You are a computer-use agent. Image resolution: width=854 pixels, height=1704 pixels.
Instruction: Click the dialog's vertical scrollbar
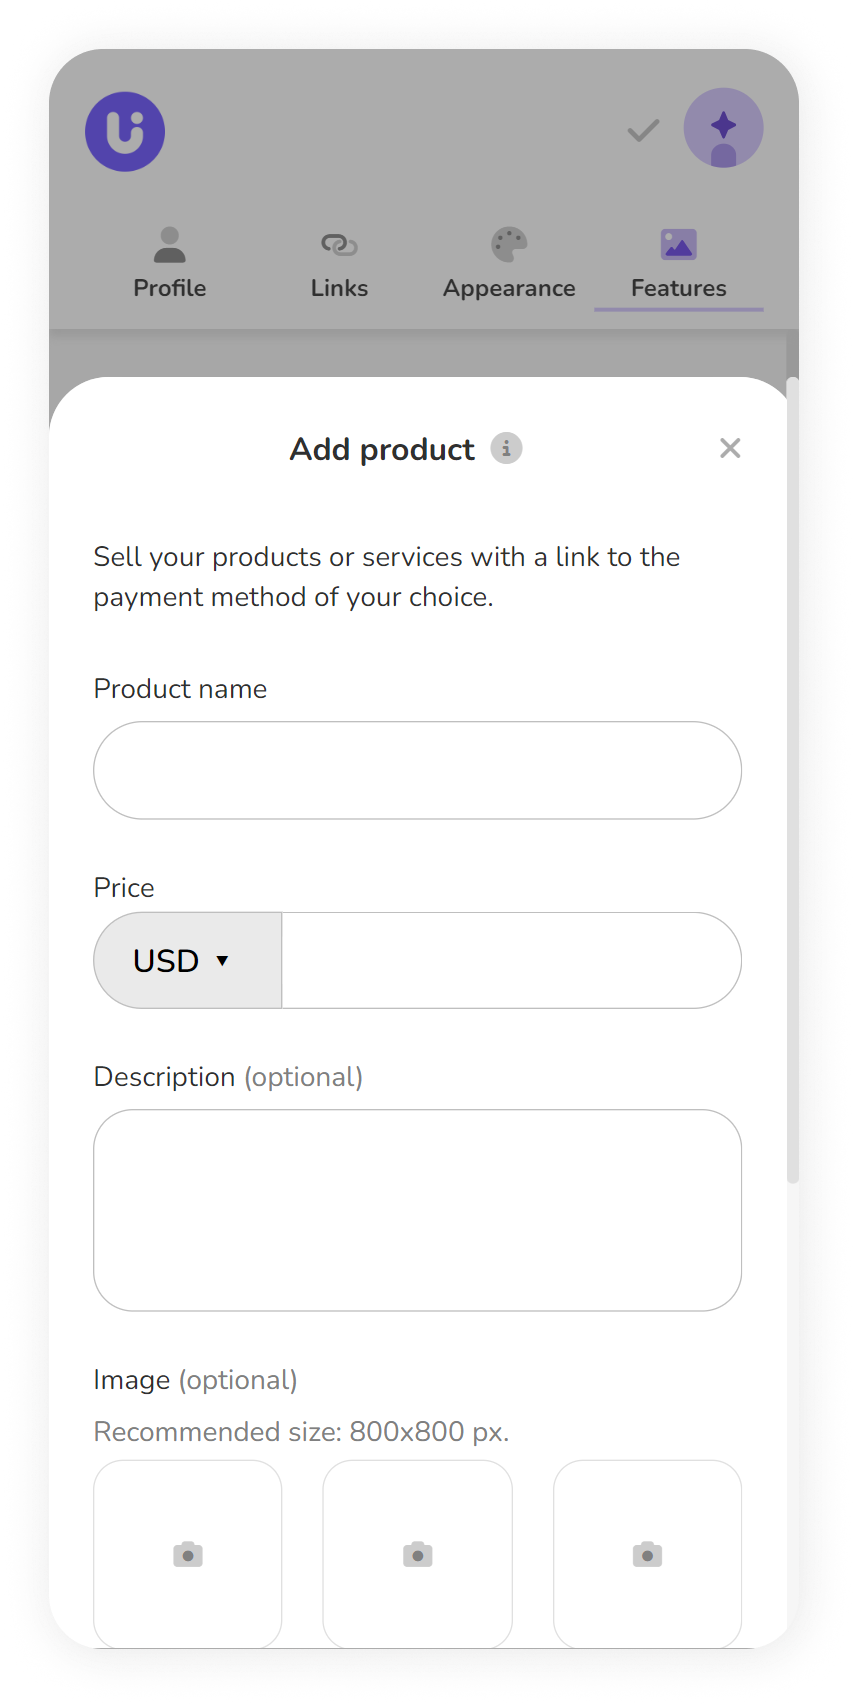(793, 780)
